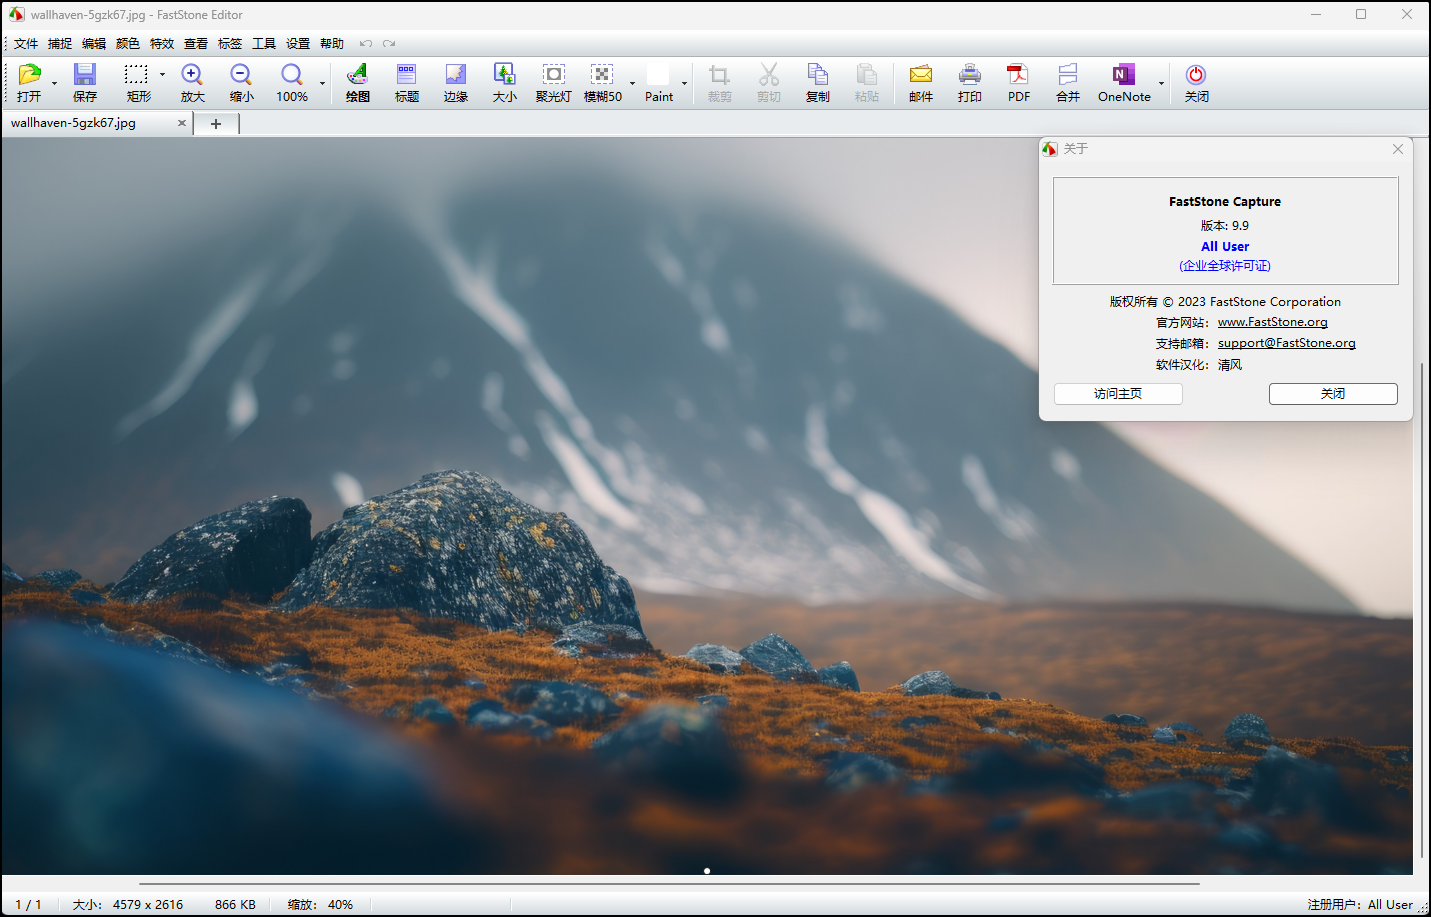Open the 特效 menu
Viewport: 1431px width, 917px height.
(x=161, y=44)
